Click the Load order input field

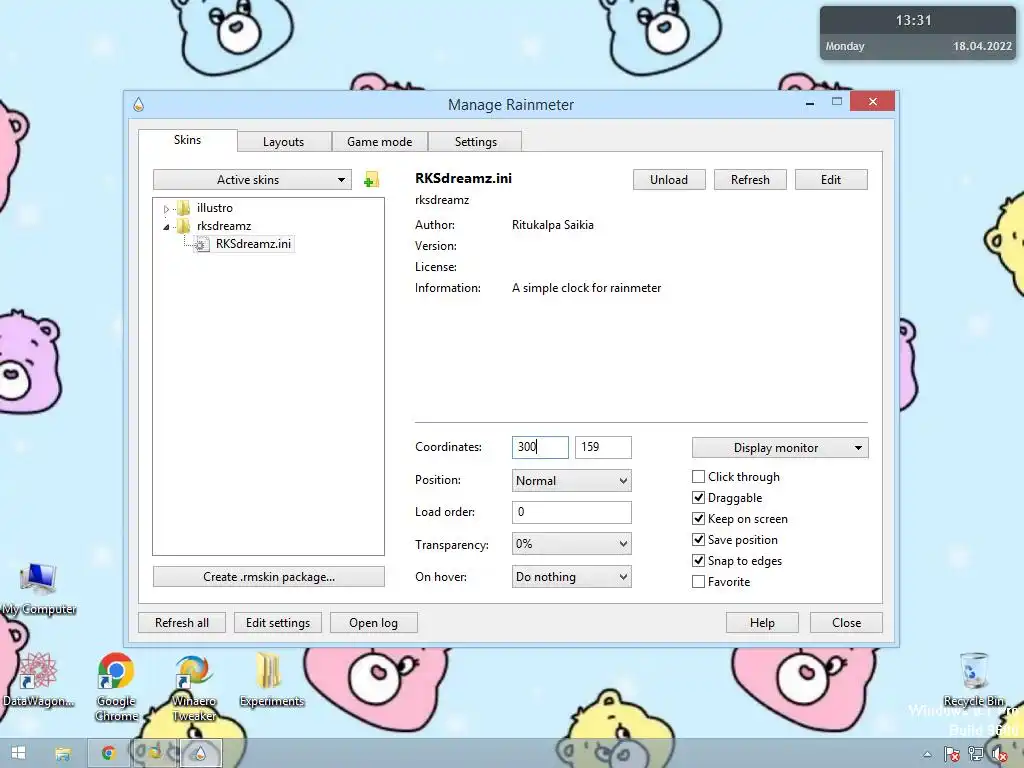571,512
